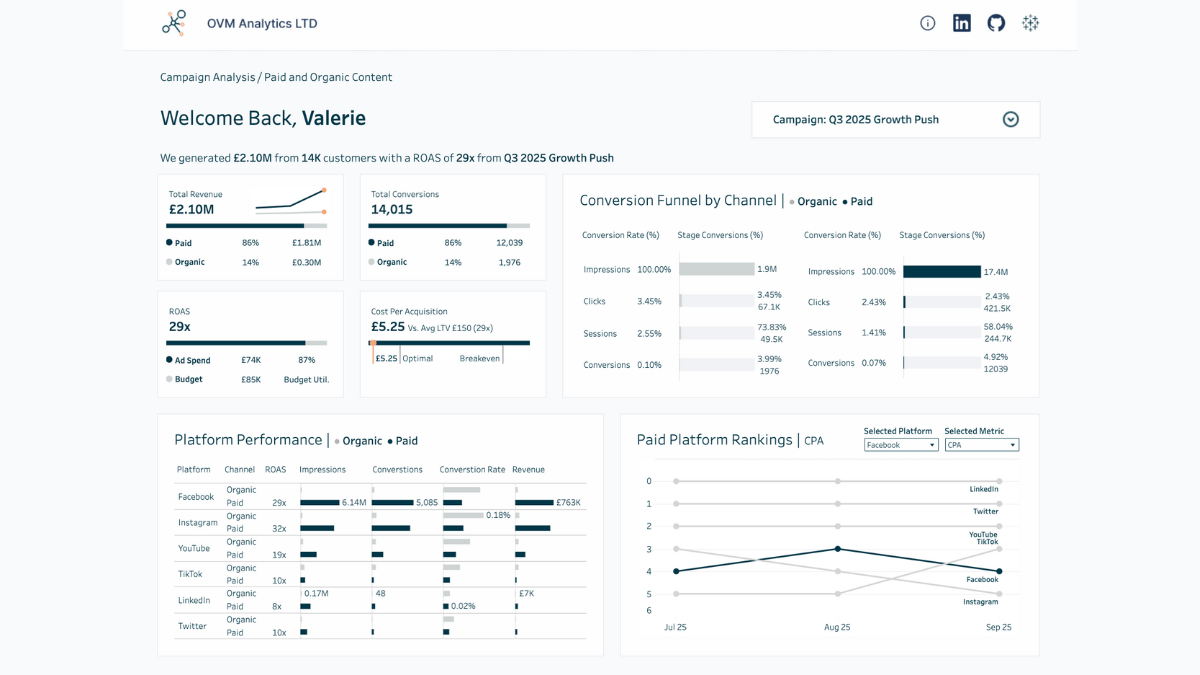Viewport: 1200px width, 675px height.
Task: Toggle the Paid legend dot in Conversion Funnel
Action: 846,201
